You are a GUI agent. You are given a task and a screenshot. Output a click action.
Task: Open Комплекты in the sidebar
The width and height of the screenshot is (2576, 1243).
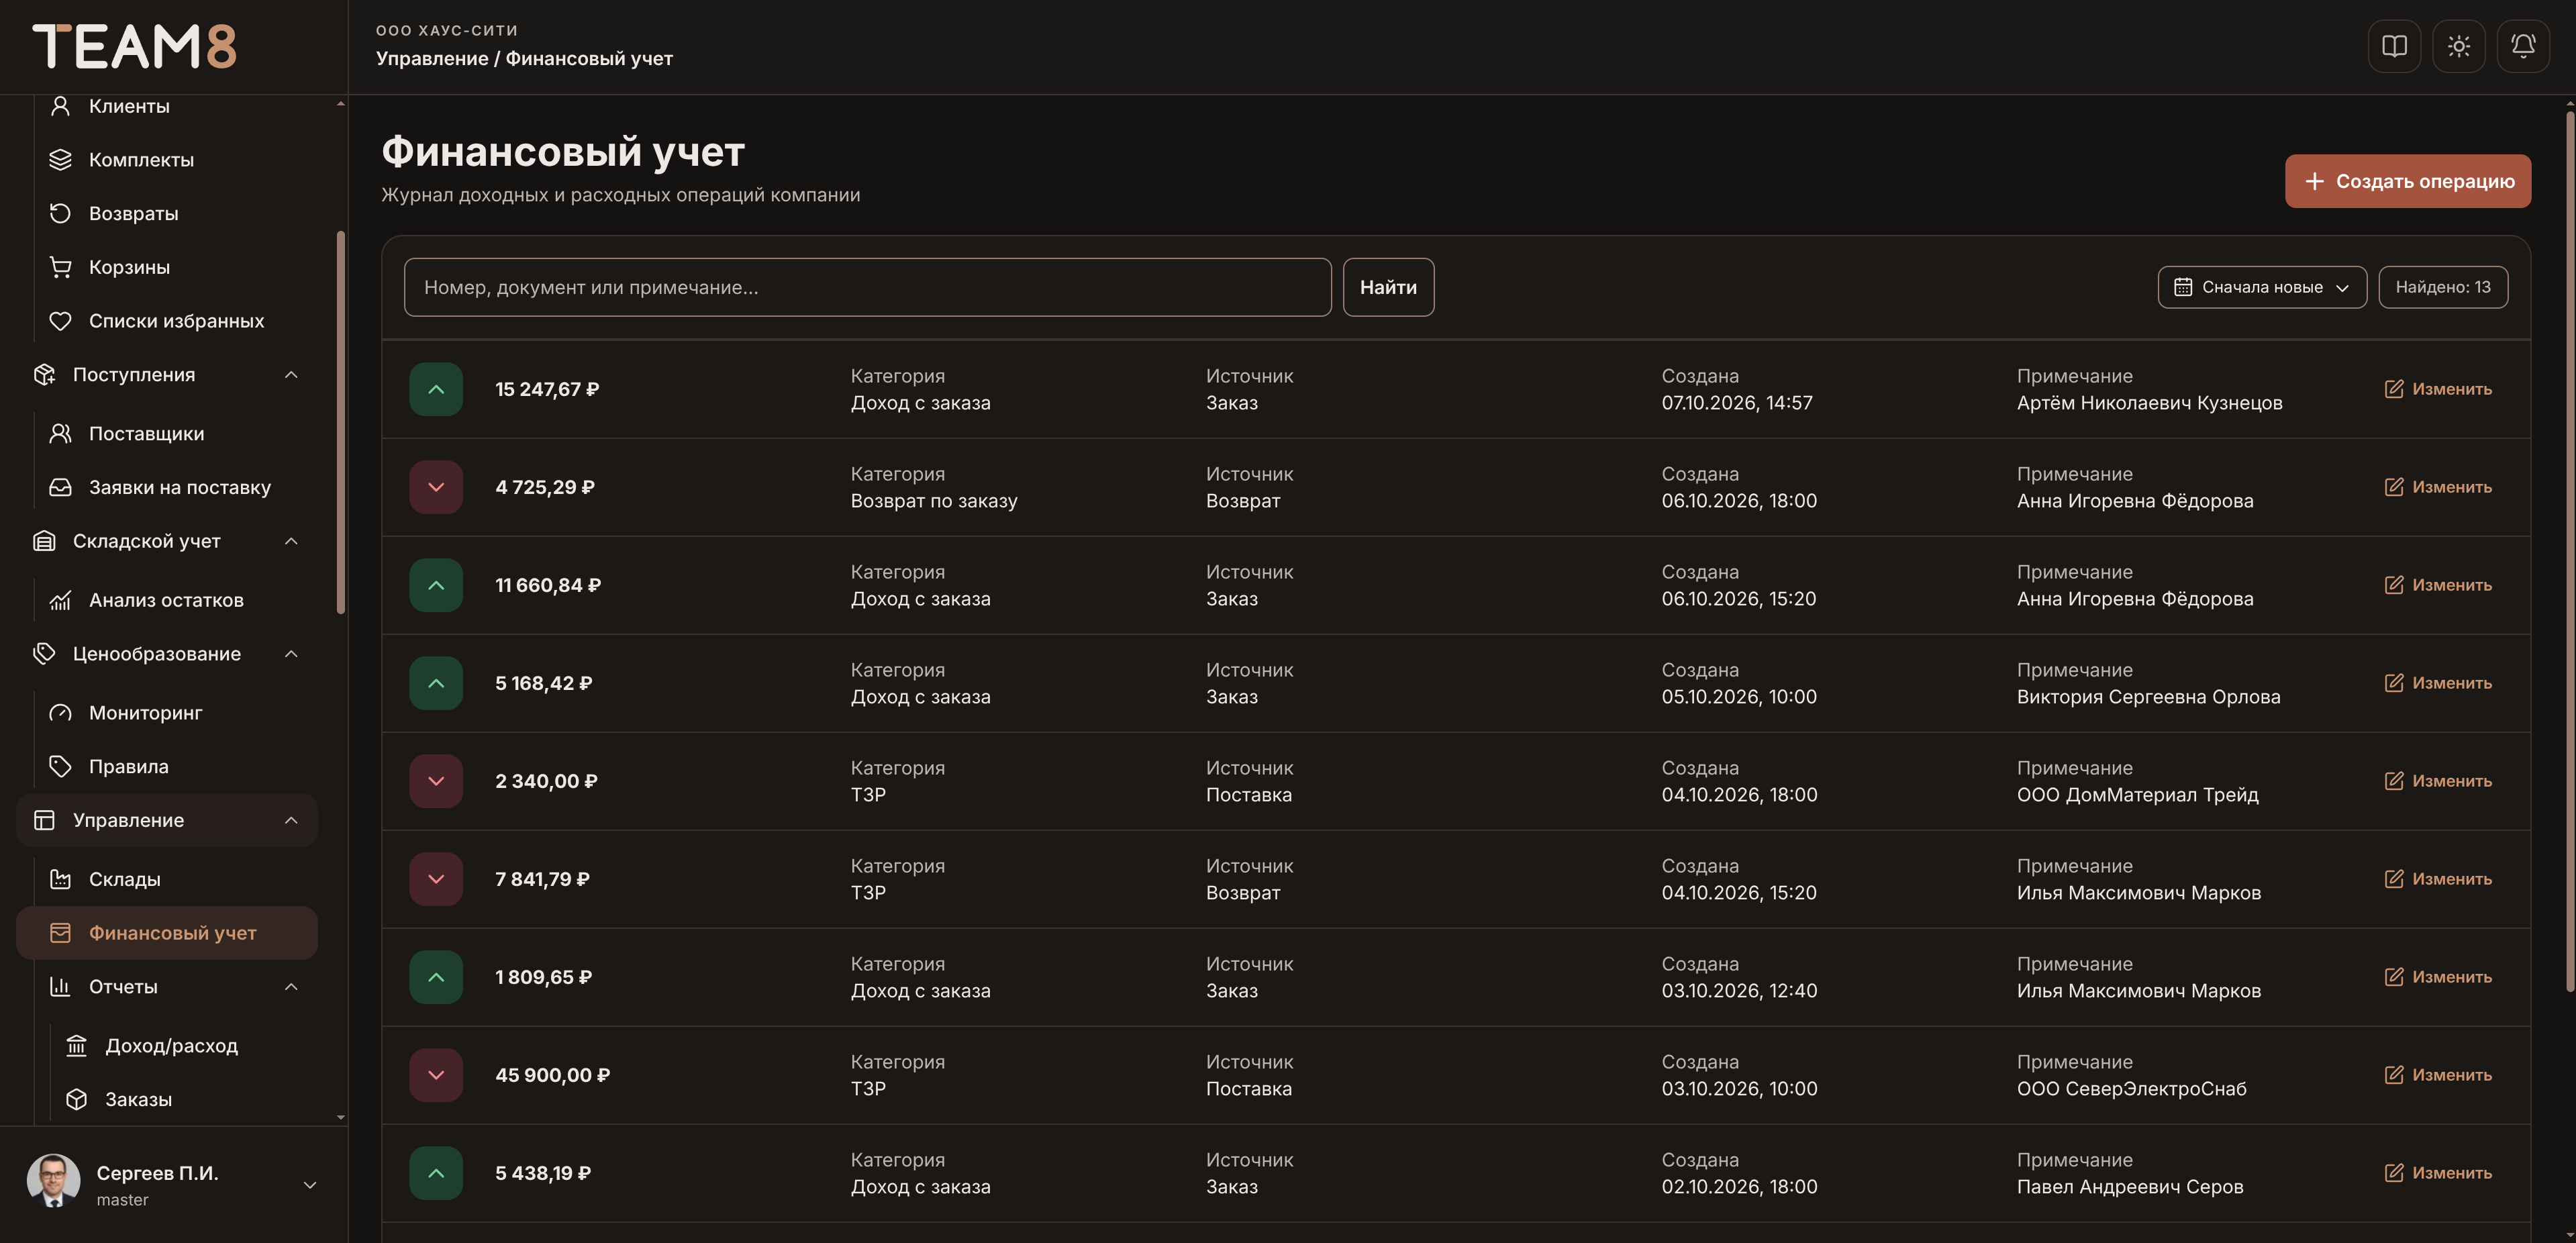pos(167,160)
